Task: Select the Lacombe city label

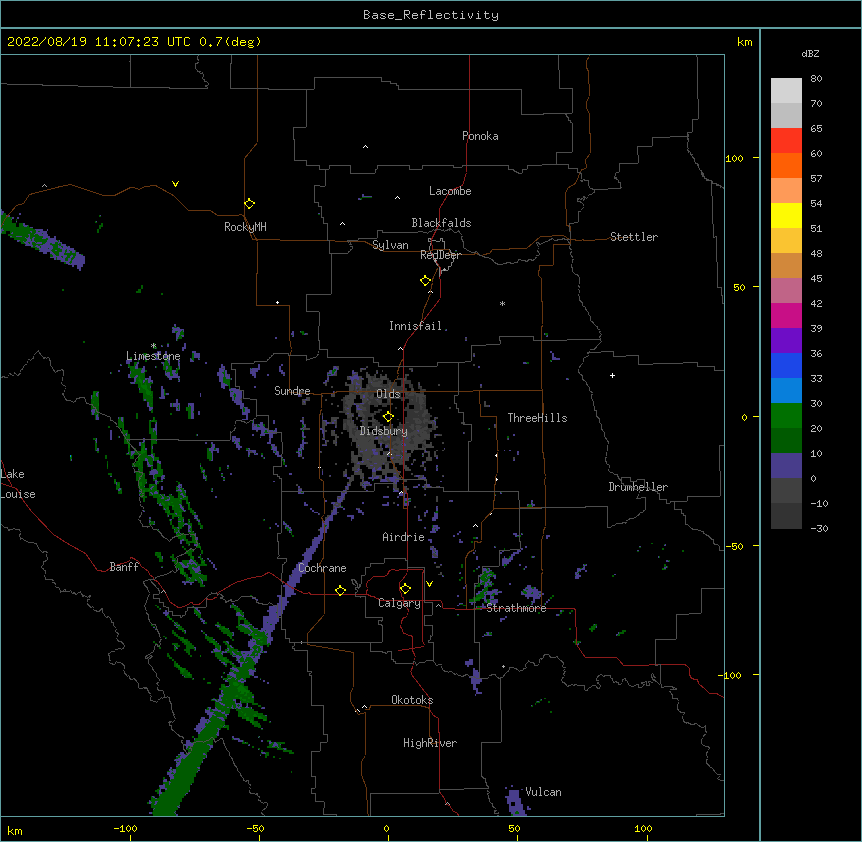Action: (450, 191)
